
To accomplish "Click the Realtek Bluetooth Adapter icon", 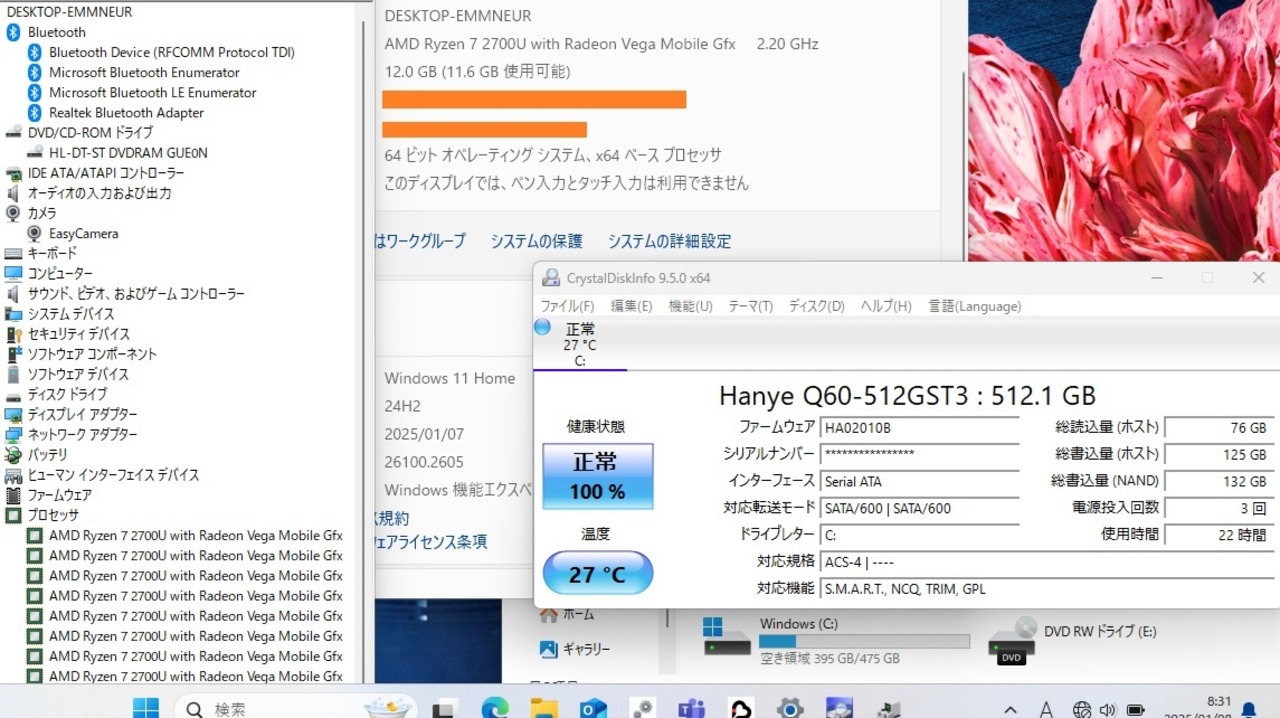I will tap(34, 113).
